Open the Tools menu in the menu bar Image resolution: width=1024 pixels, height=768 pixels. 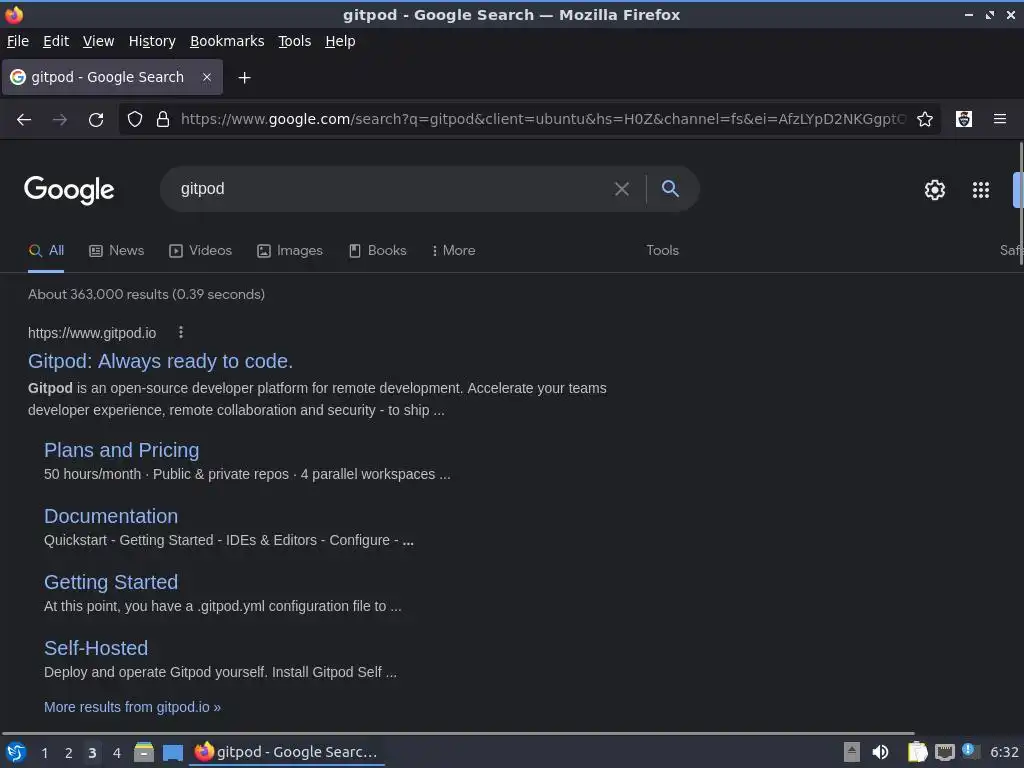pyautogui.click(x=295, y=41)
